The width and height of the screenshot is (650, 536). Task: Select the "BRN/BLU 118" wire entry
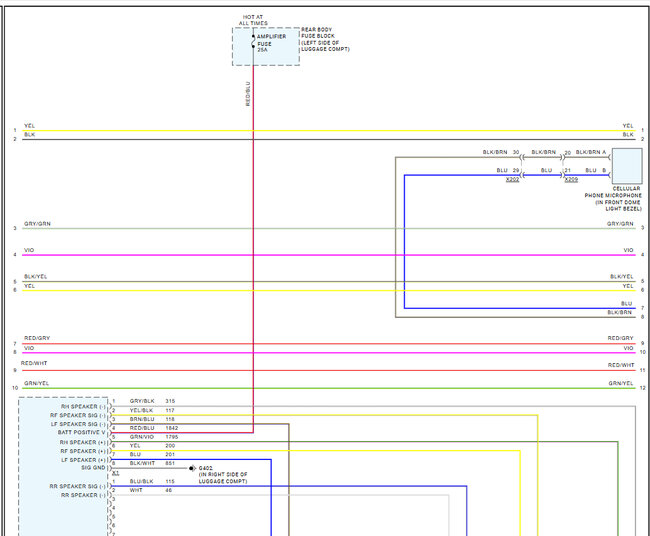pos(152,419)
